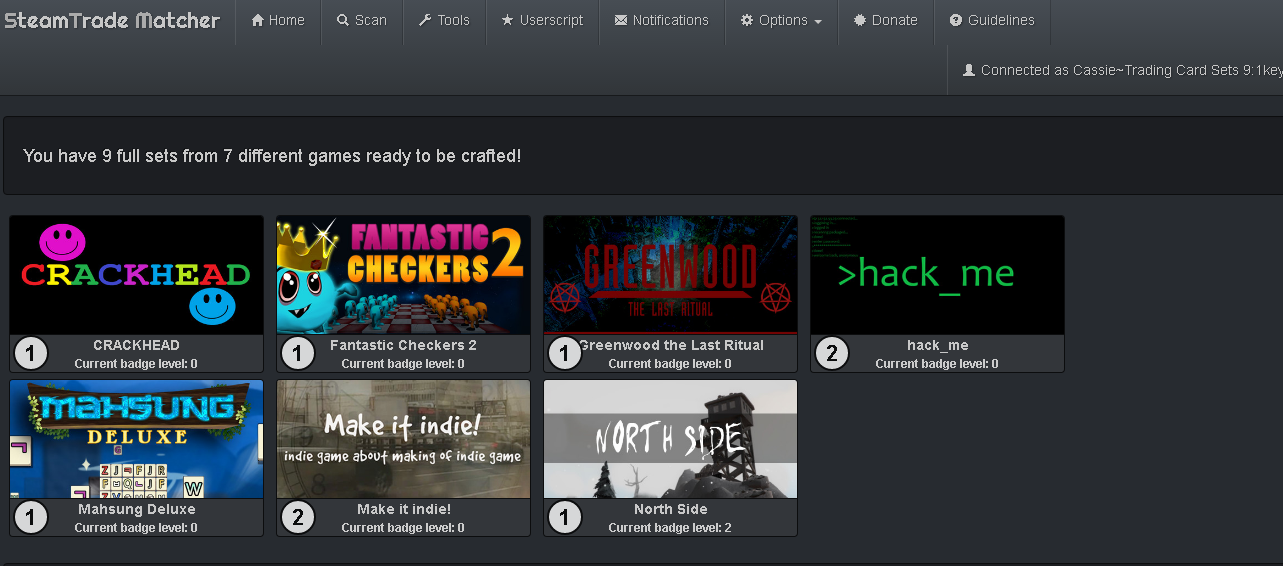1283x566 pixels.
Task: Click the user icon beside Connected as
Action: click(x=969, y=70)
